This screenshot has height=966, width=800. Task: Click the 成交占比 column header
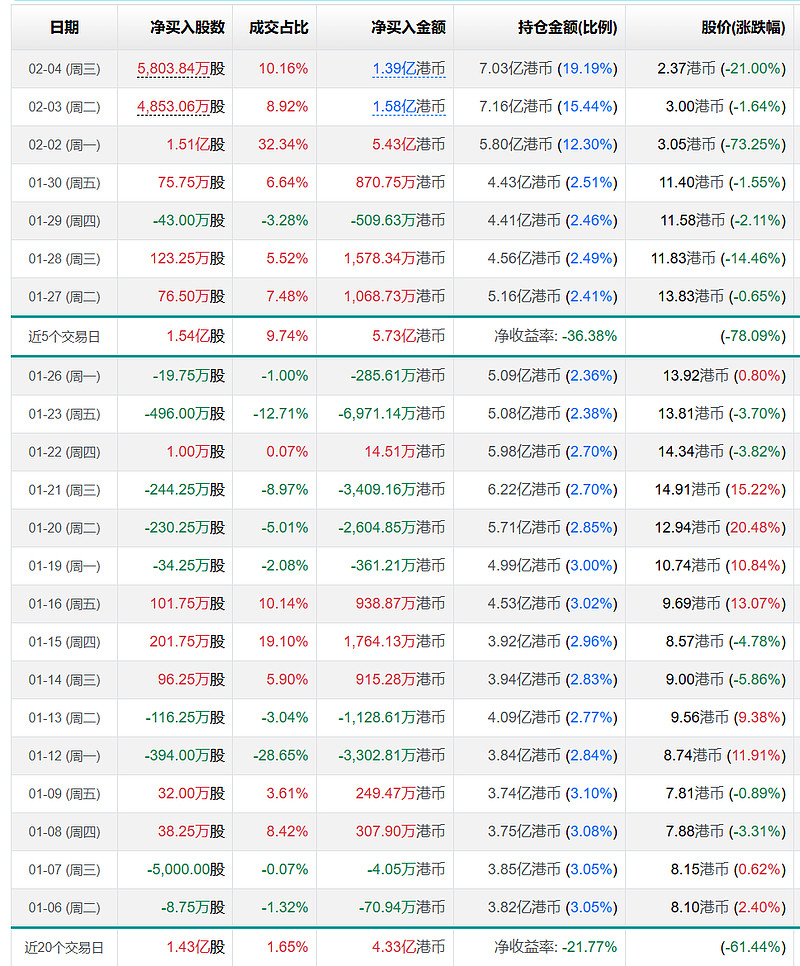pos(278,28)
